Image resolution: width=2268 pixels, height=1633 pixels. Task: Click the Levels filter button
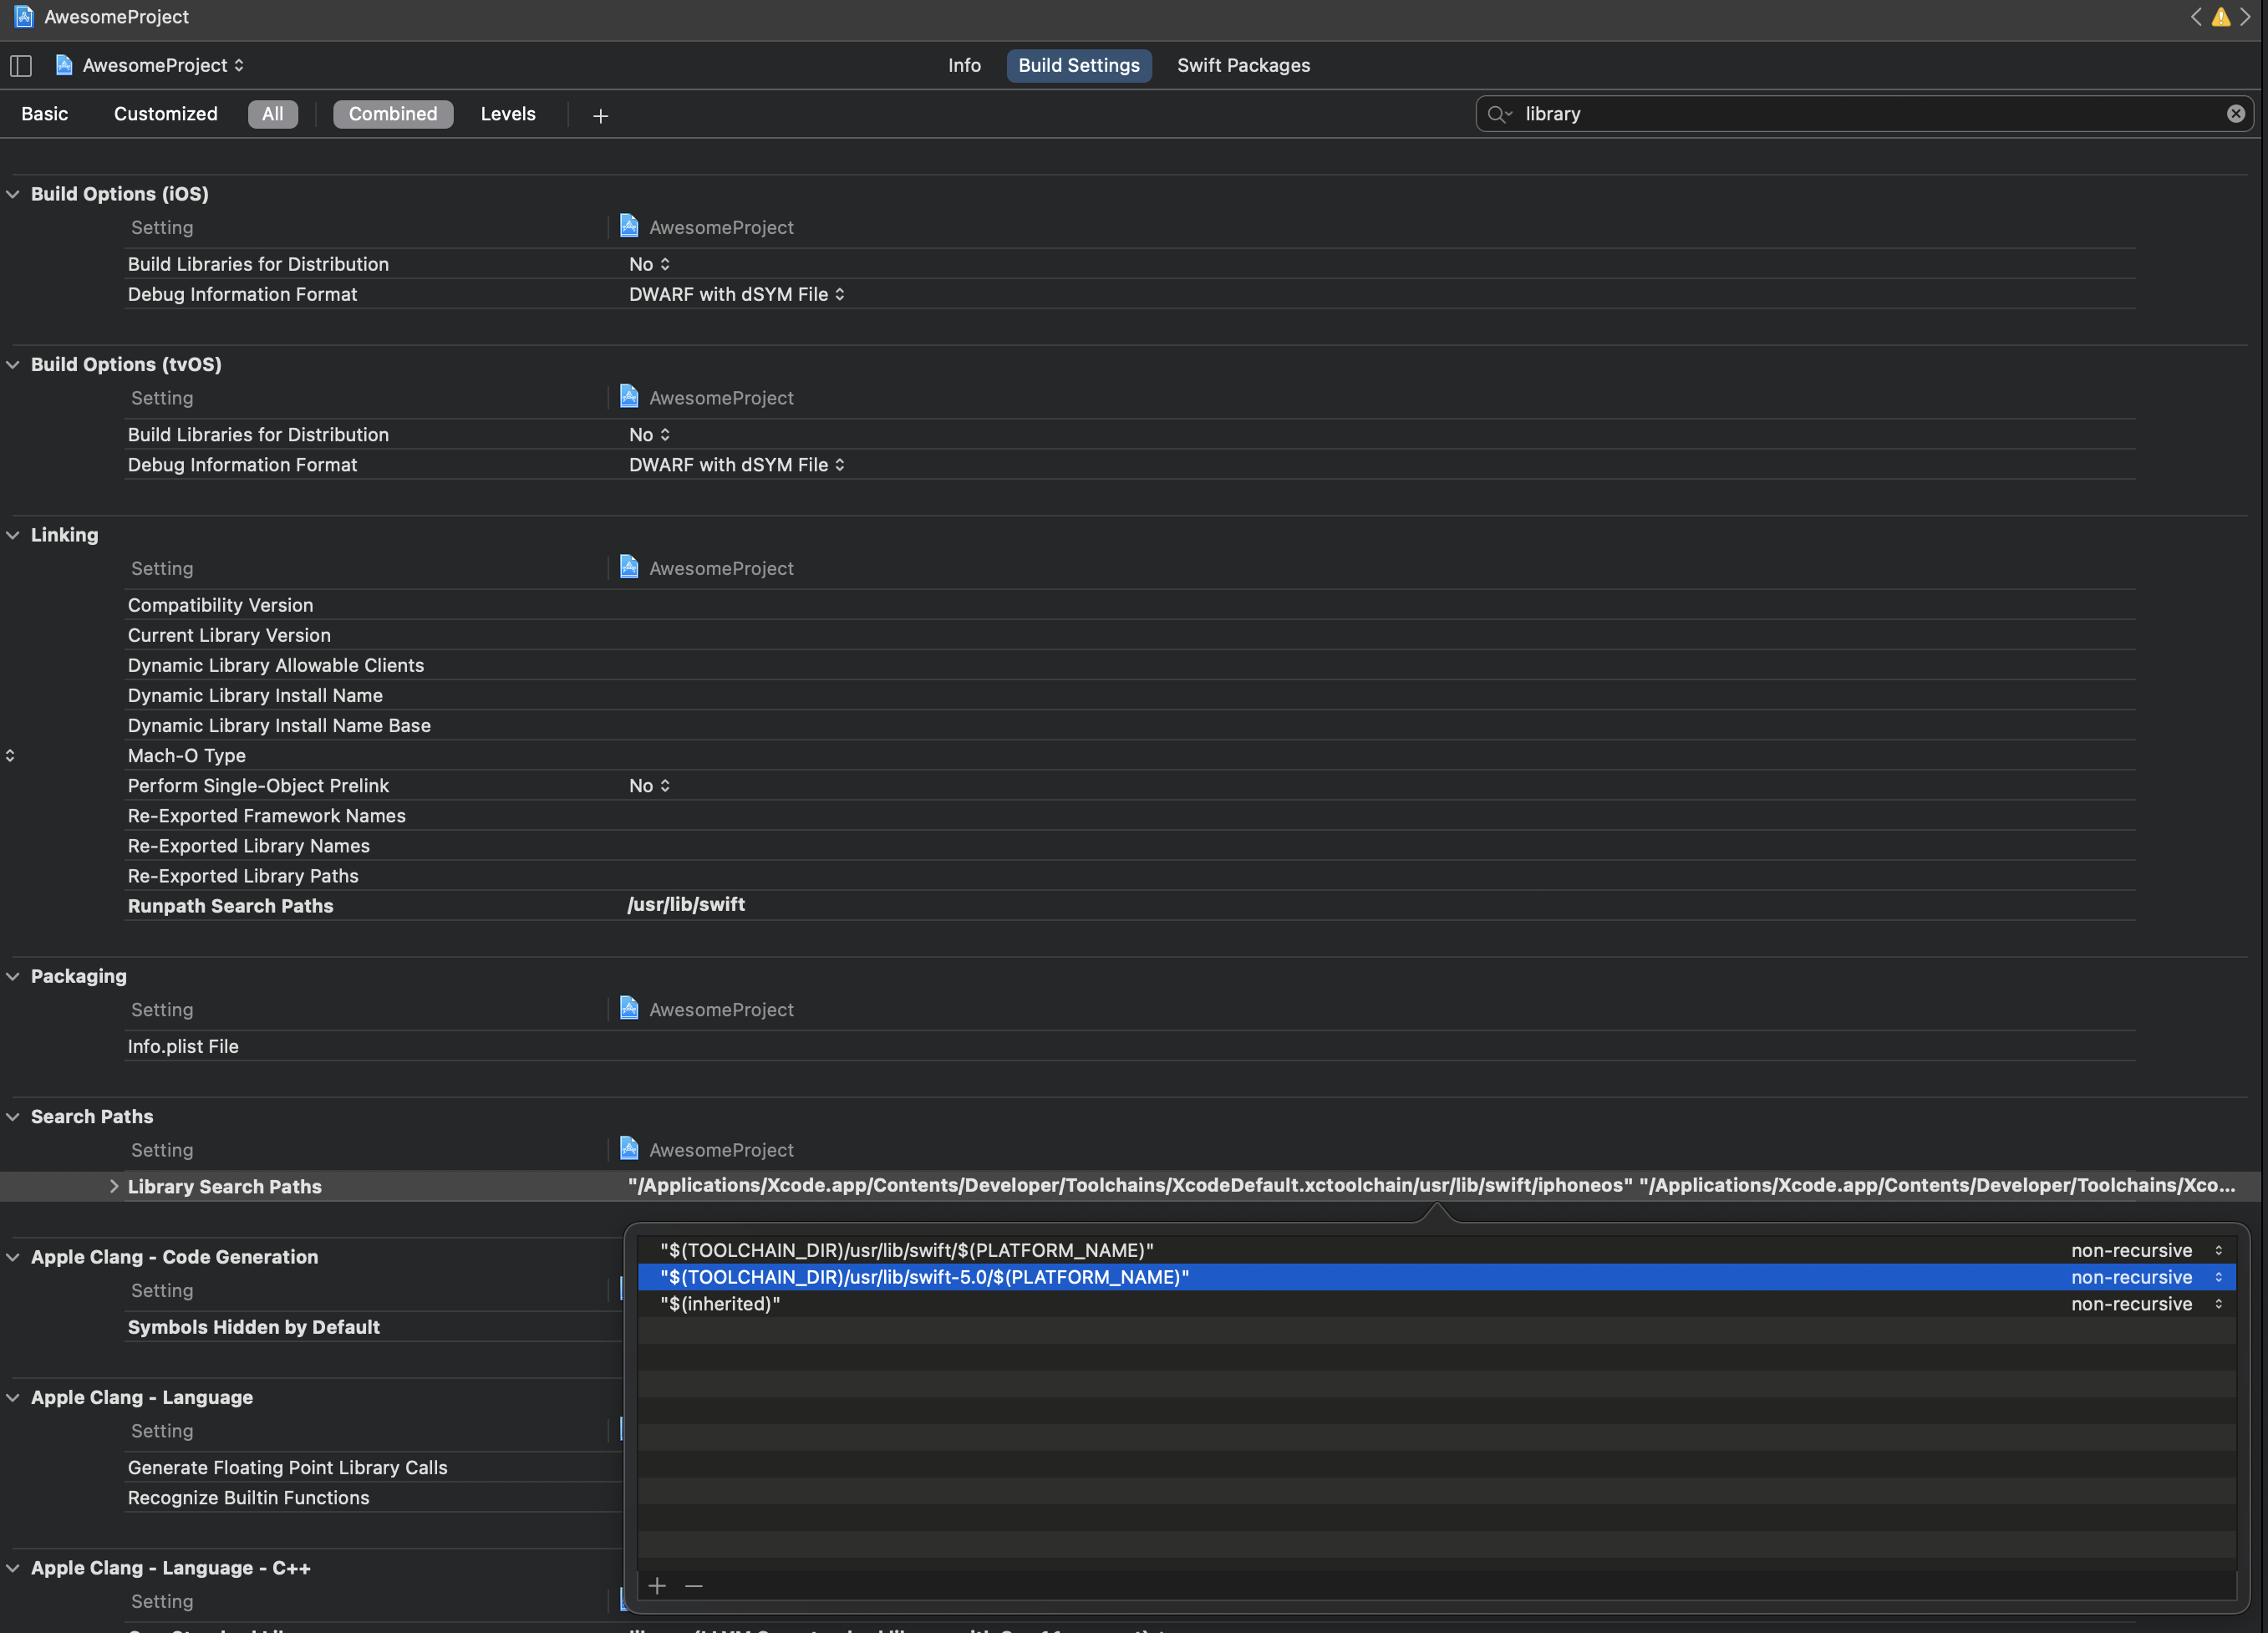(x=507, y=113)
